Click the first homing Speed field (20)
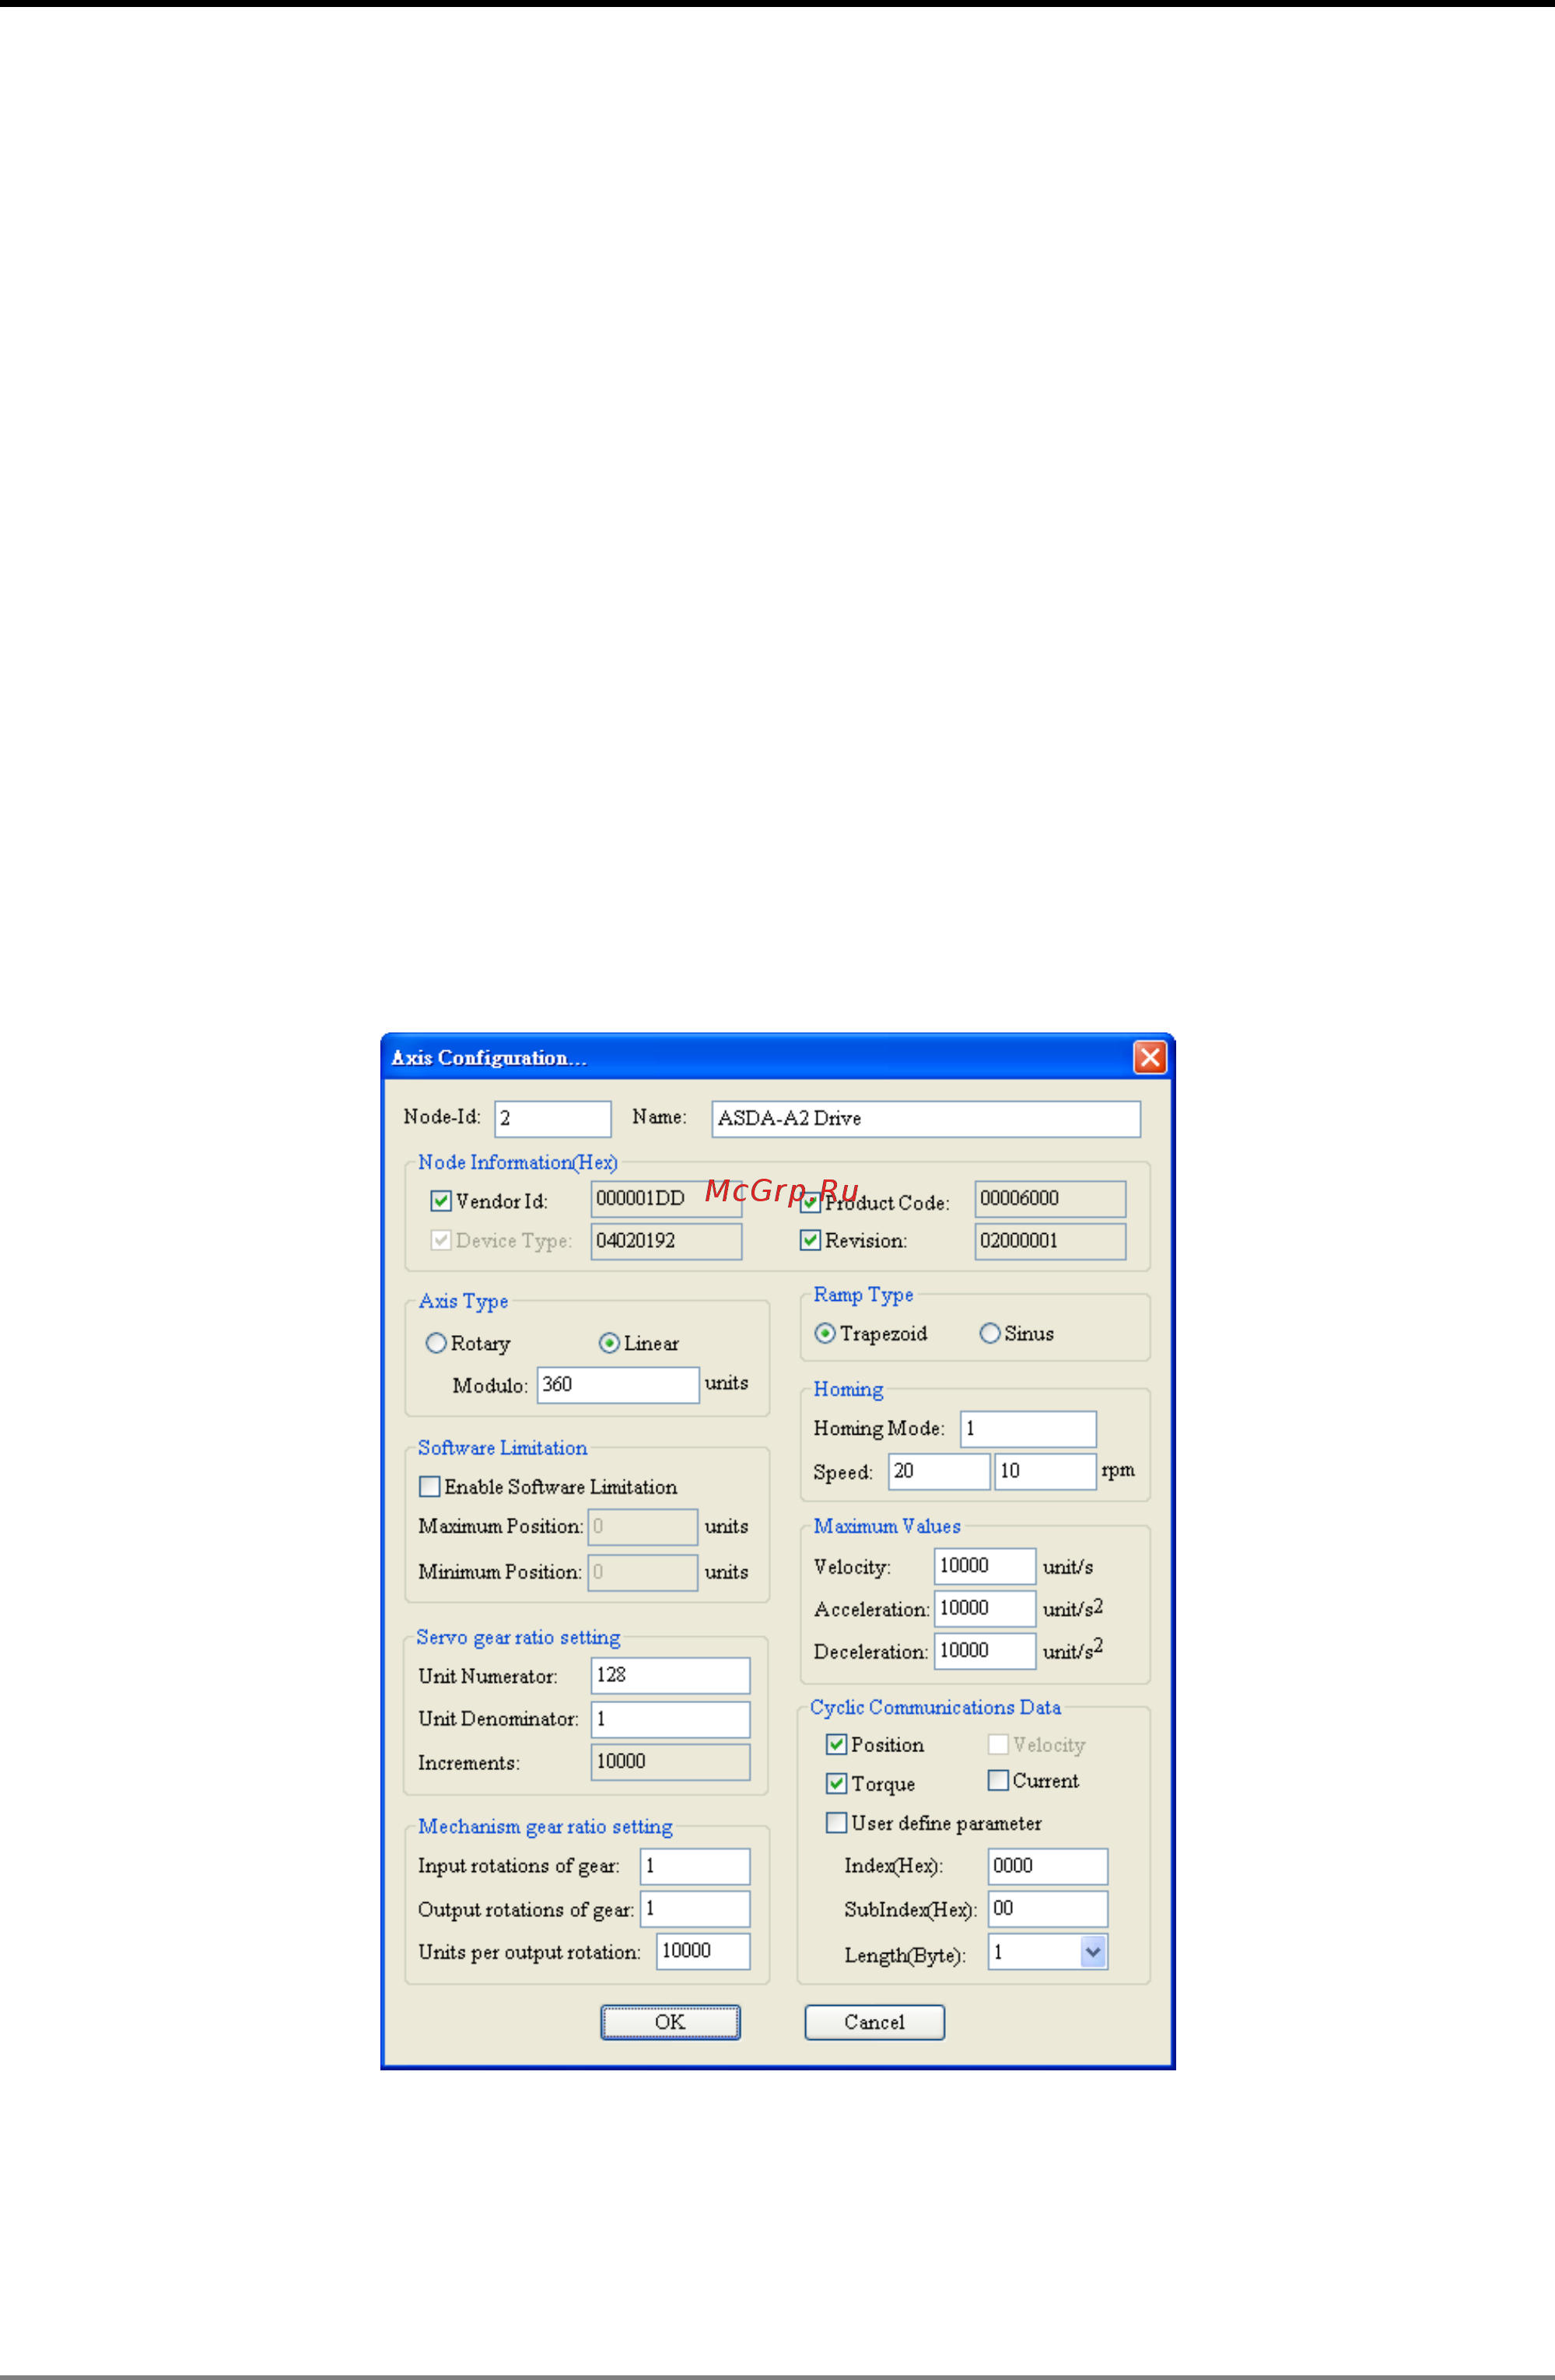 [x=939, y=1471]
